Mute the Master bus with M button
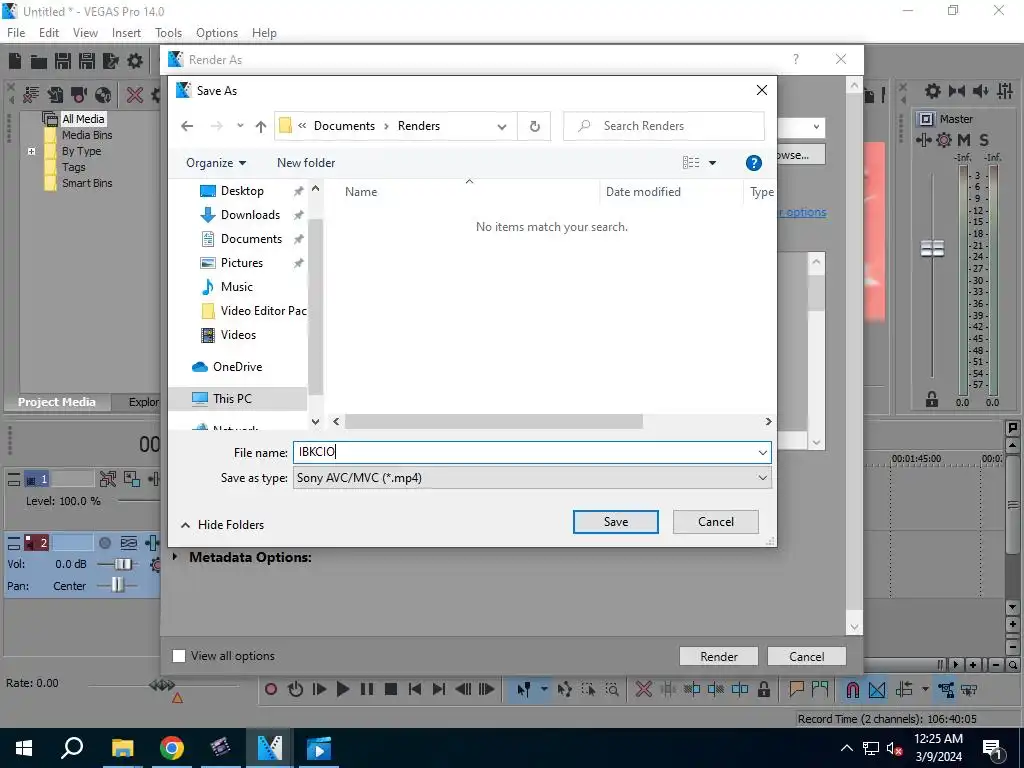1024x768 pixels. coord(963,140)
